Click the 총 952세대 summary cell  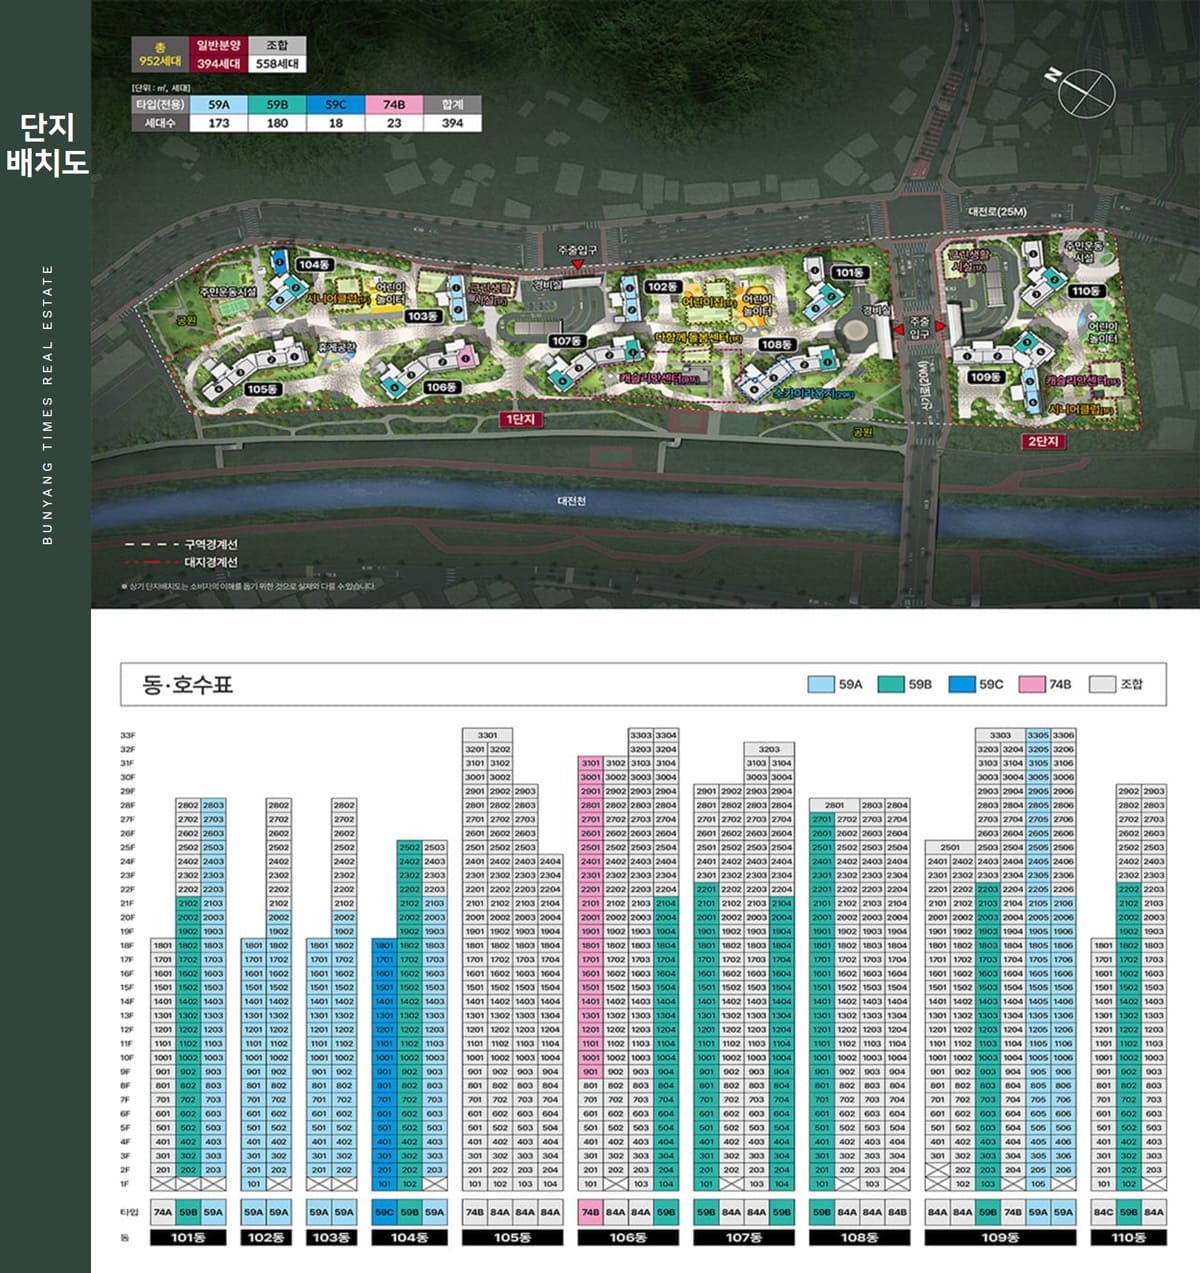160,55
